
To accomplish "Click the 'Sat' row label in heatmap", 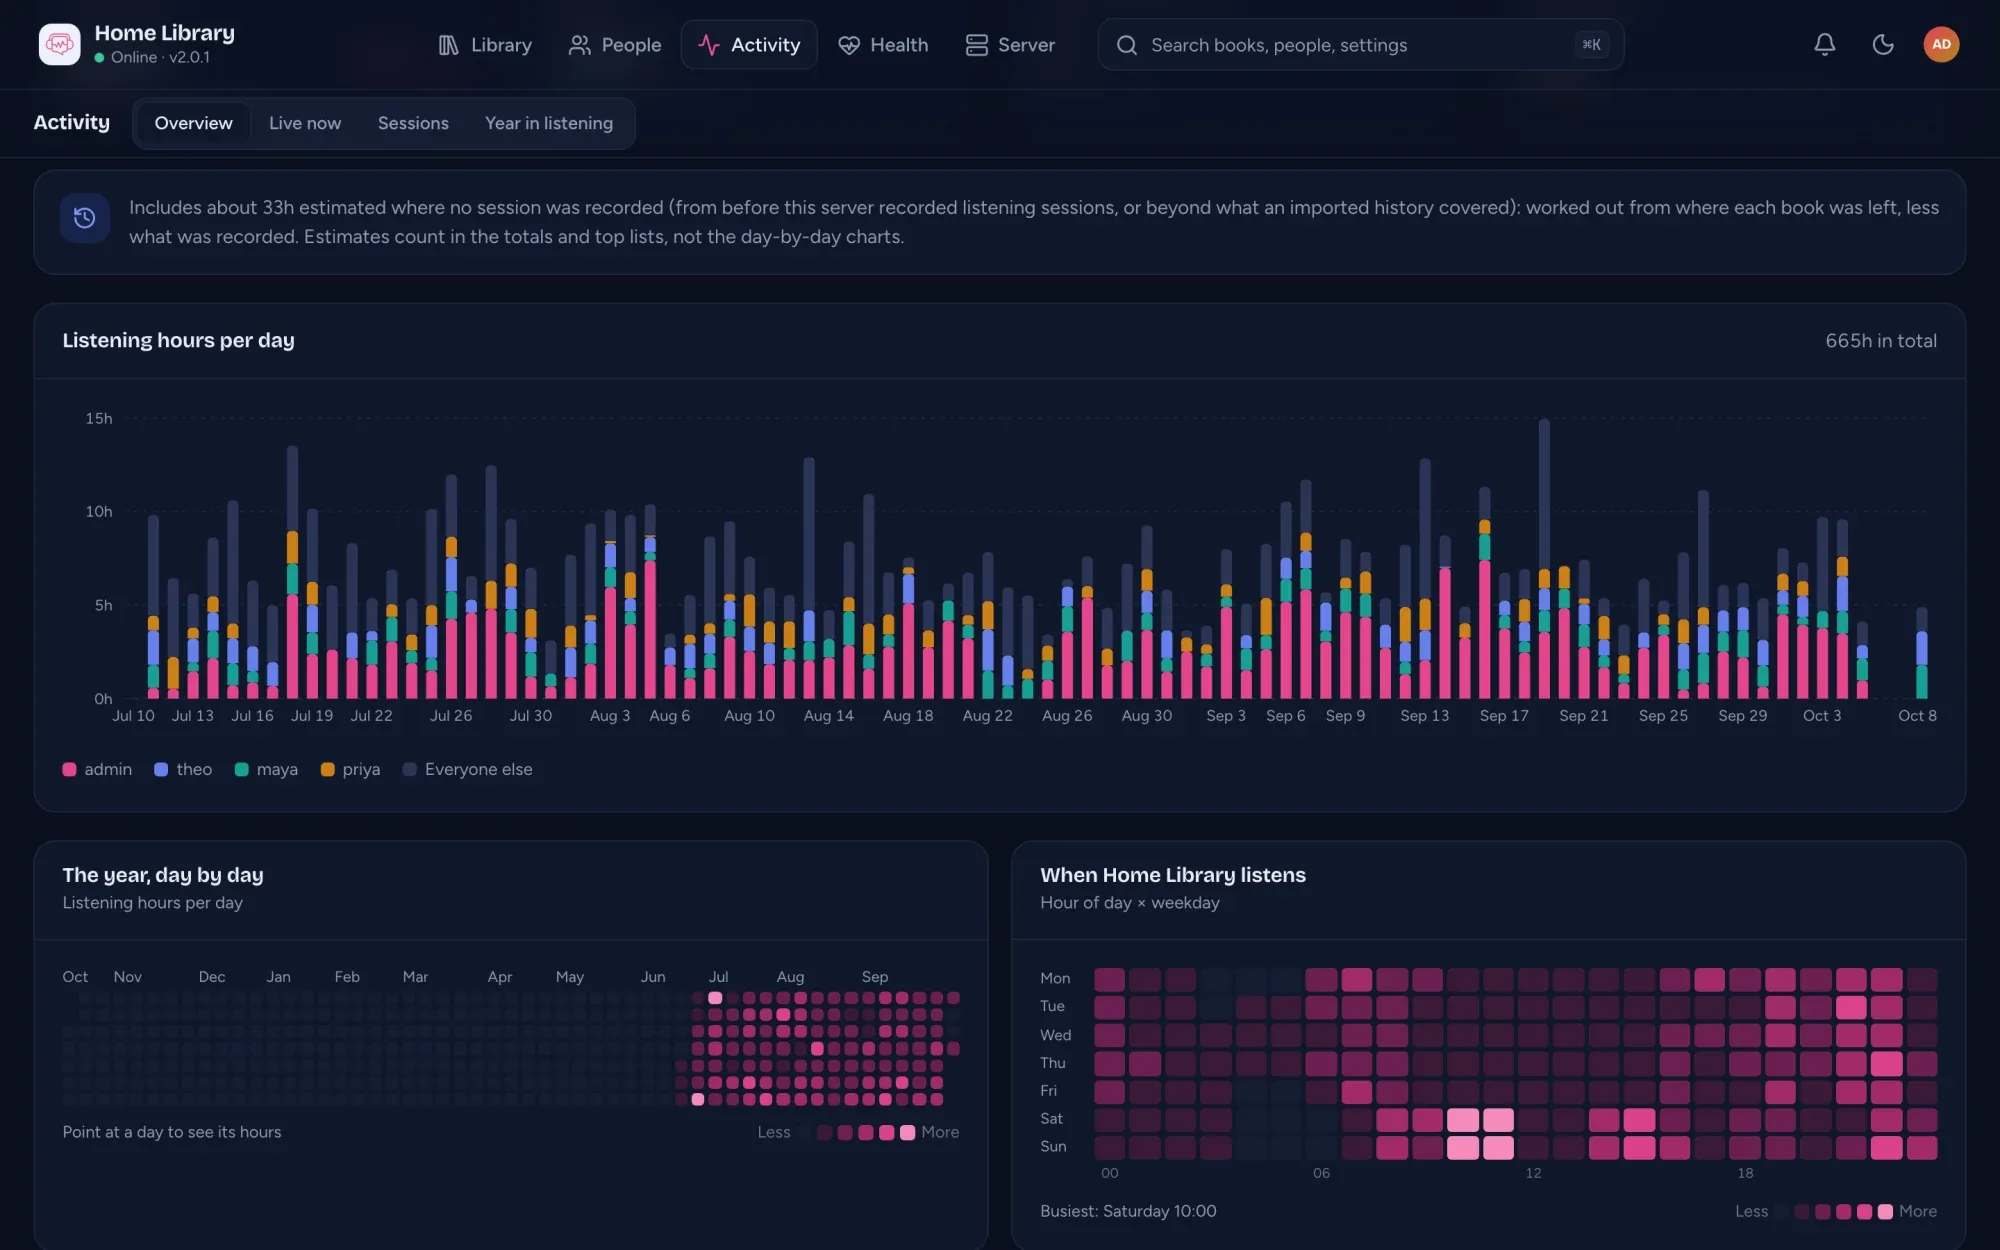I will point(1051,1119).
